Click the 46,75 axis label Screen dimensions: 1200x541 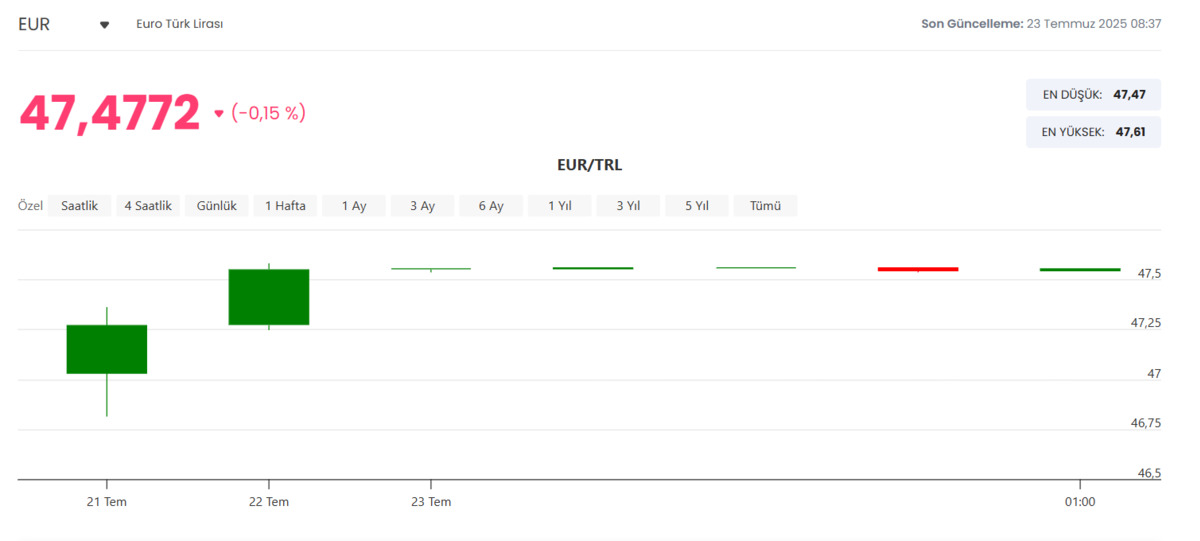[x=1146, y=423]
